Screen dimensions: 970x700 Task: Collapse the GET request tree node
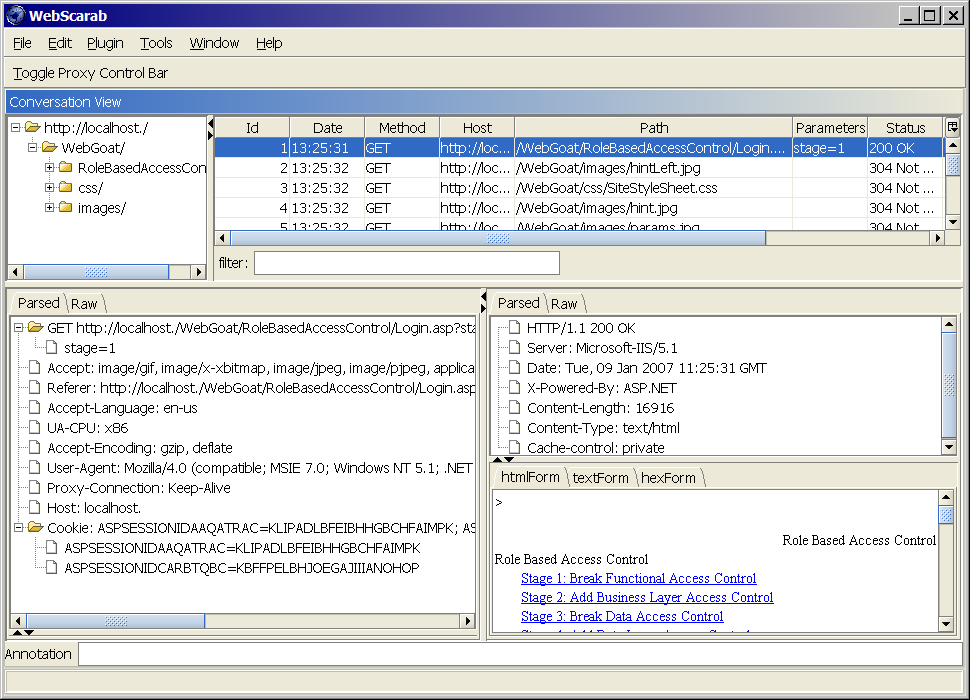pyautogui.click(x=19, y=328)
